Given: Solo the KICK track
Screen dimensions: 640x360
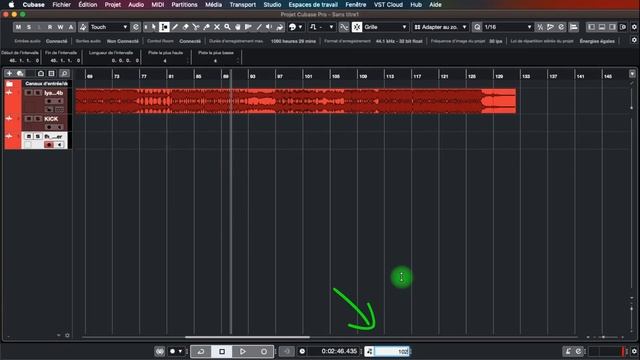Looking at the screenshot, I should (38, 119).
